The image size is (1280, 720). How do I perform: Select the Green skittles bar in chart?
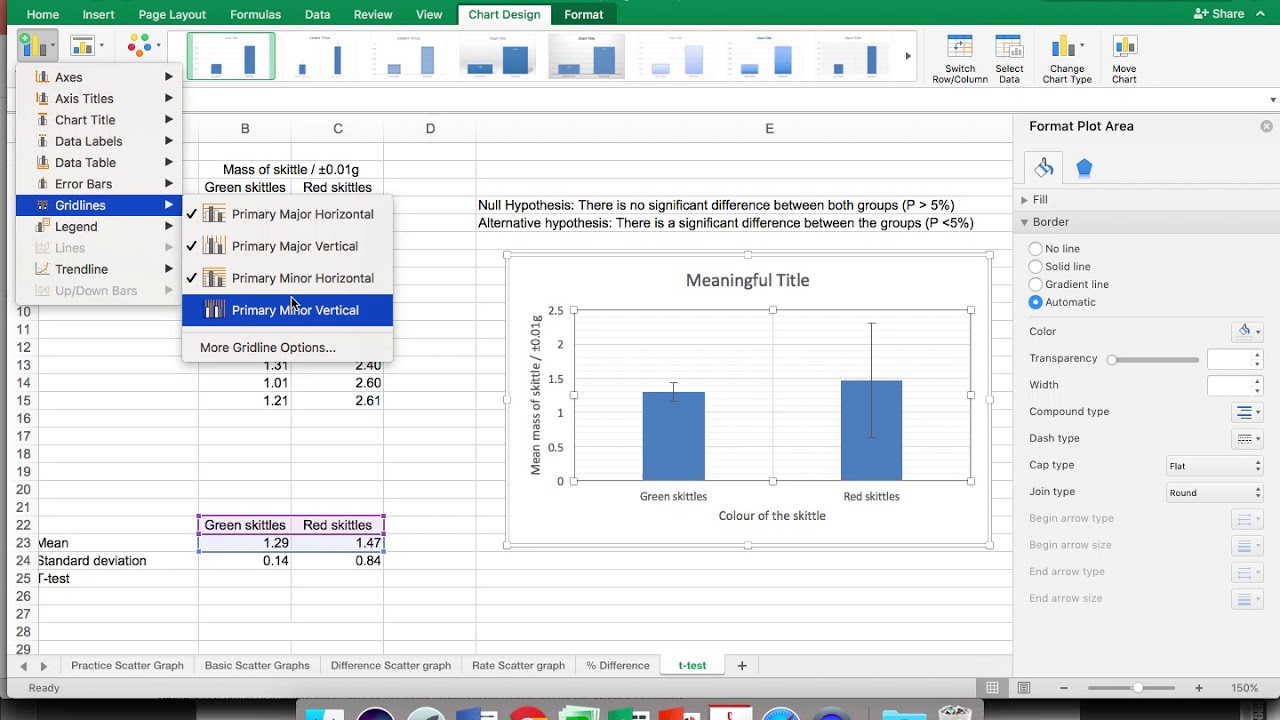(673, 436)
